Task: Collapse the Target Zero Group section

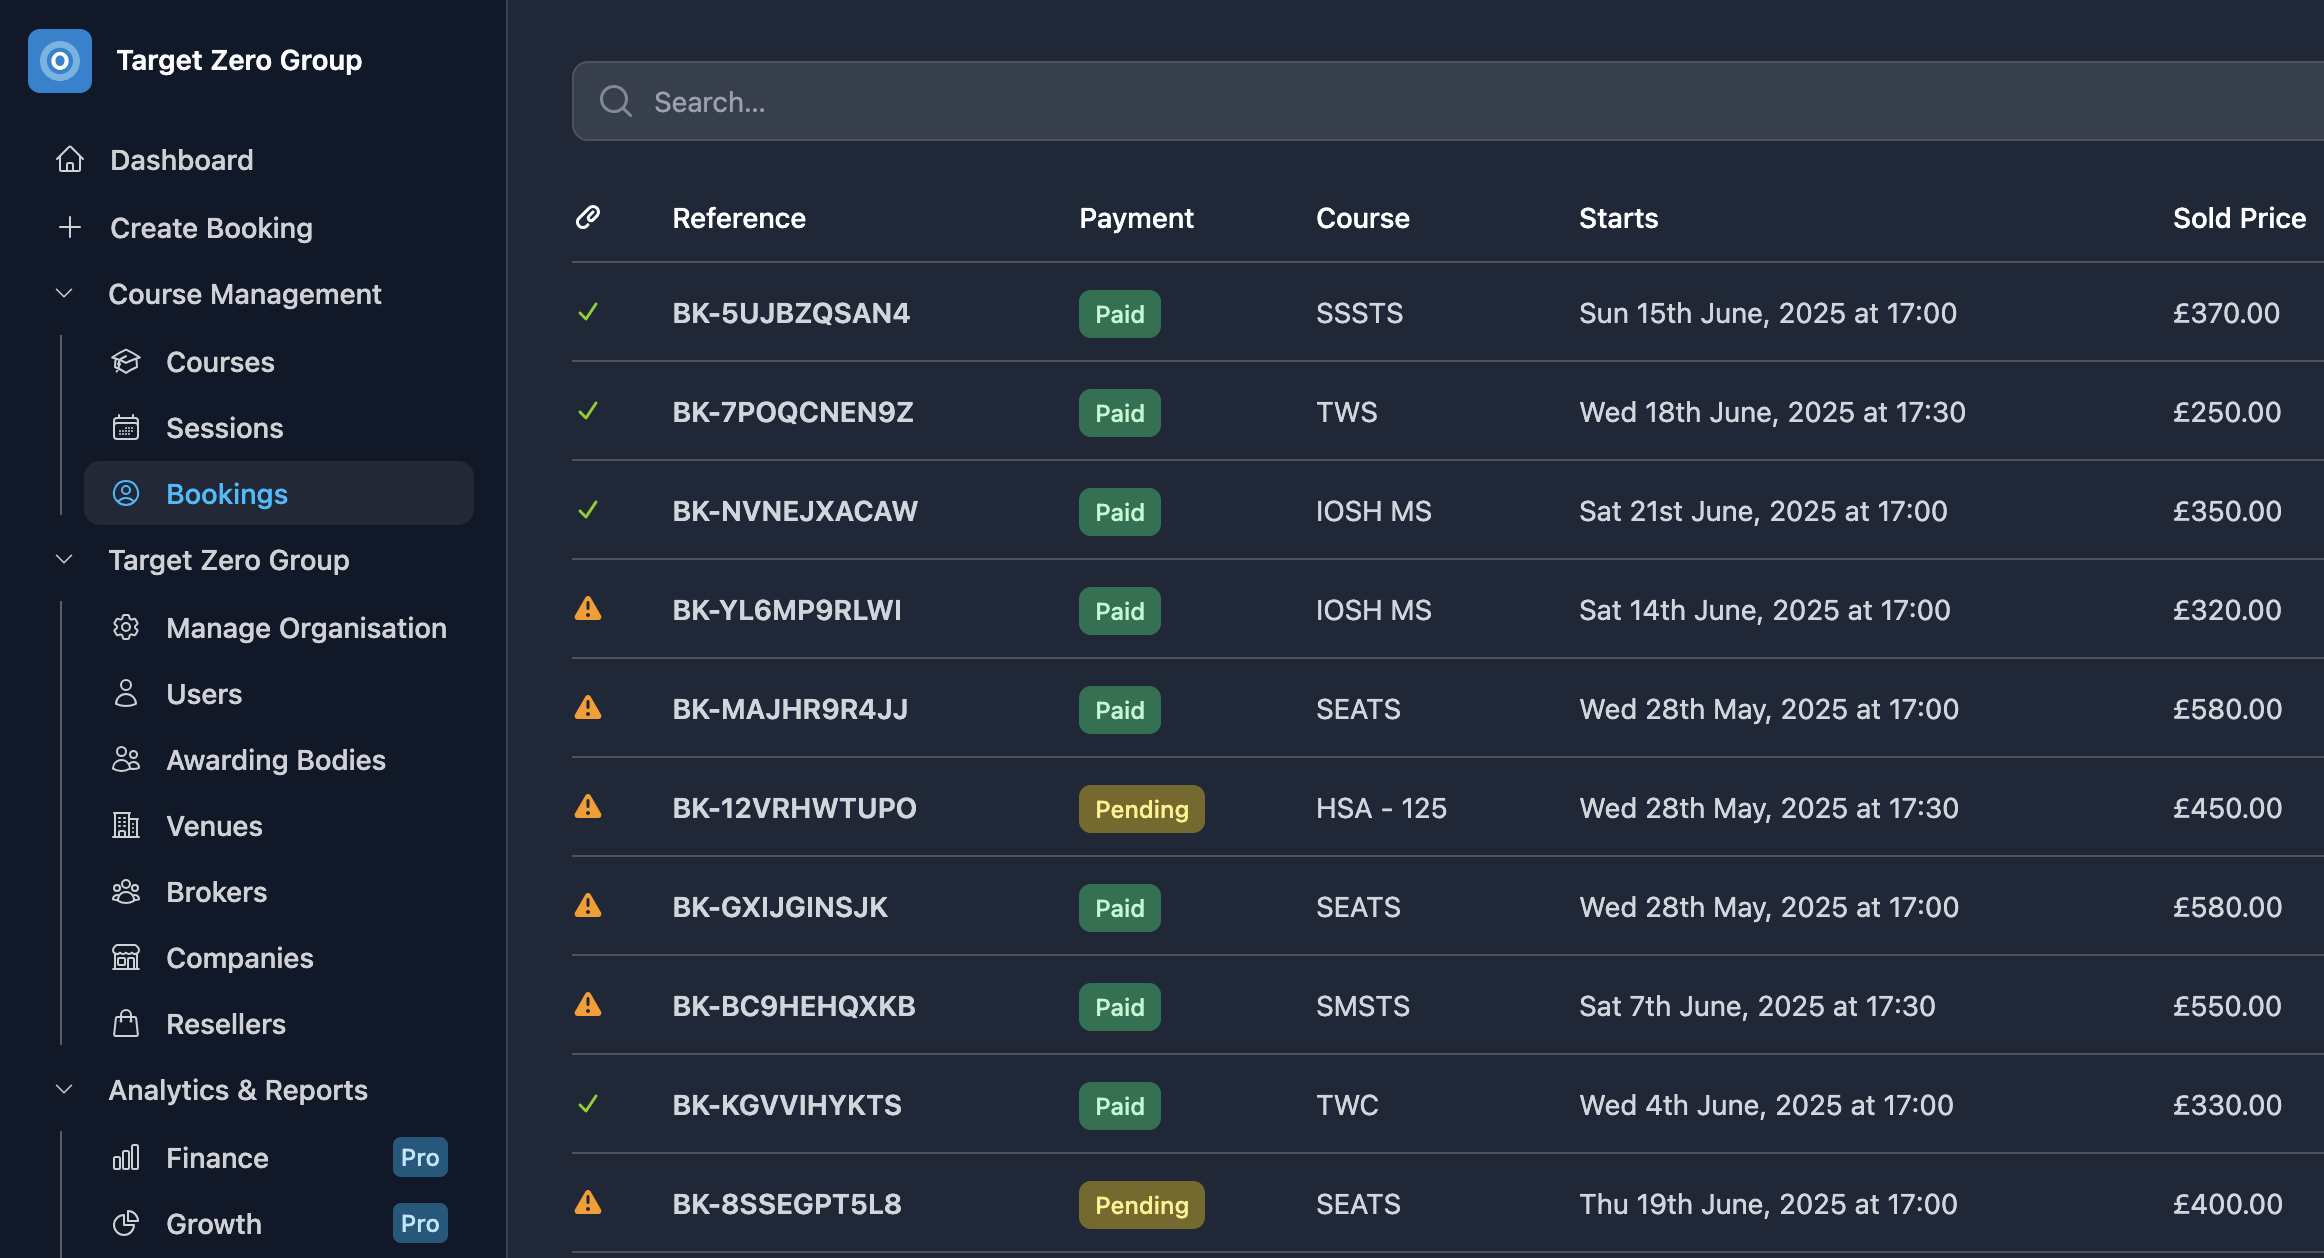Action: [64, 559]
